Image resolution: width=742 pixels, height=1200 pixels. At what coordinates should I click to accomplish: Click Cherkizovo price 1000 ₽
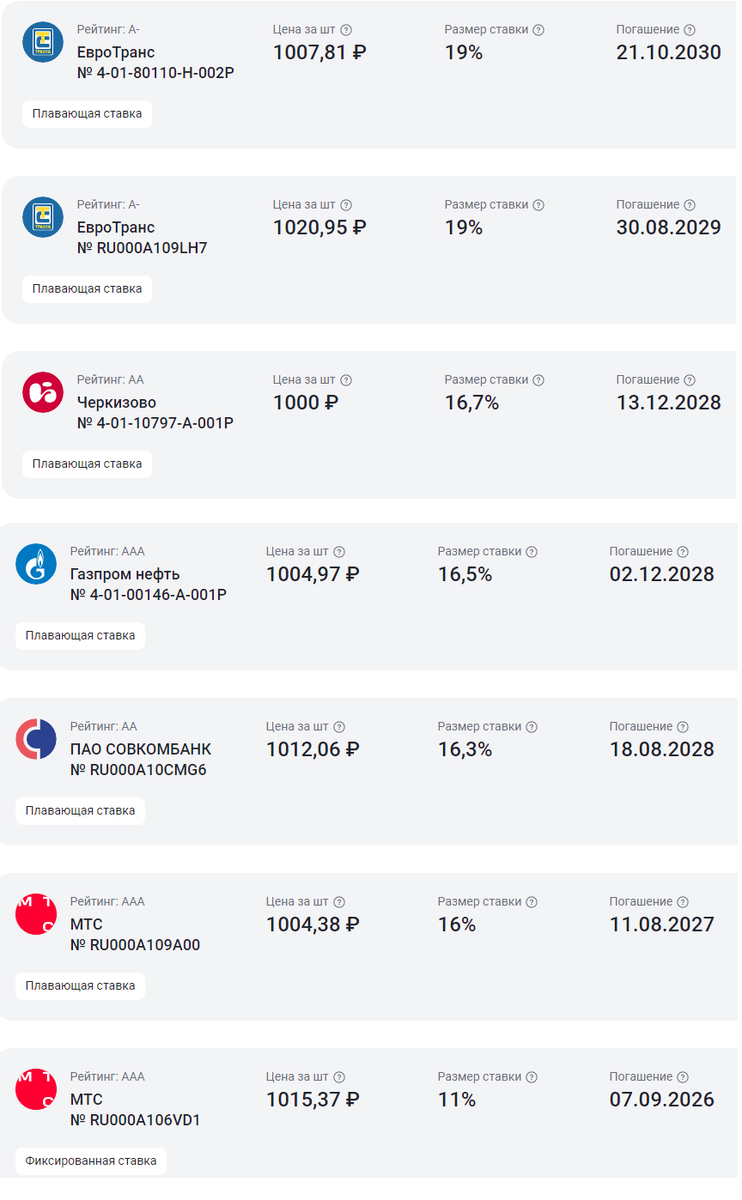306,403
